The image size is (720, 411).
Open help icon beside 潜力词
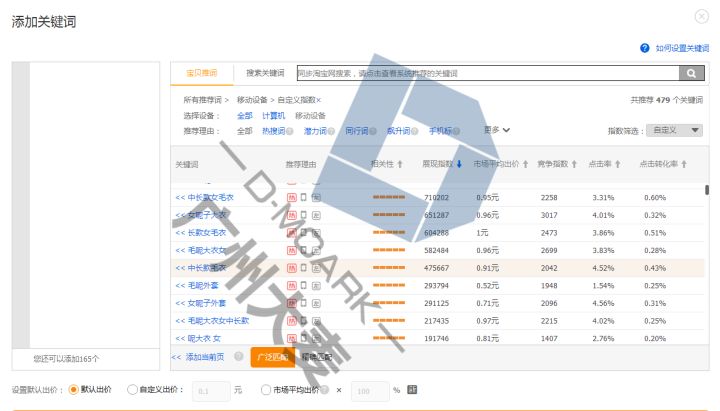click(331, 131)
